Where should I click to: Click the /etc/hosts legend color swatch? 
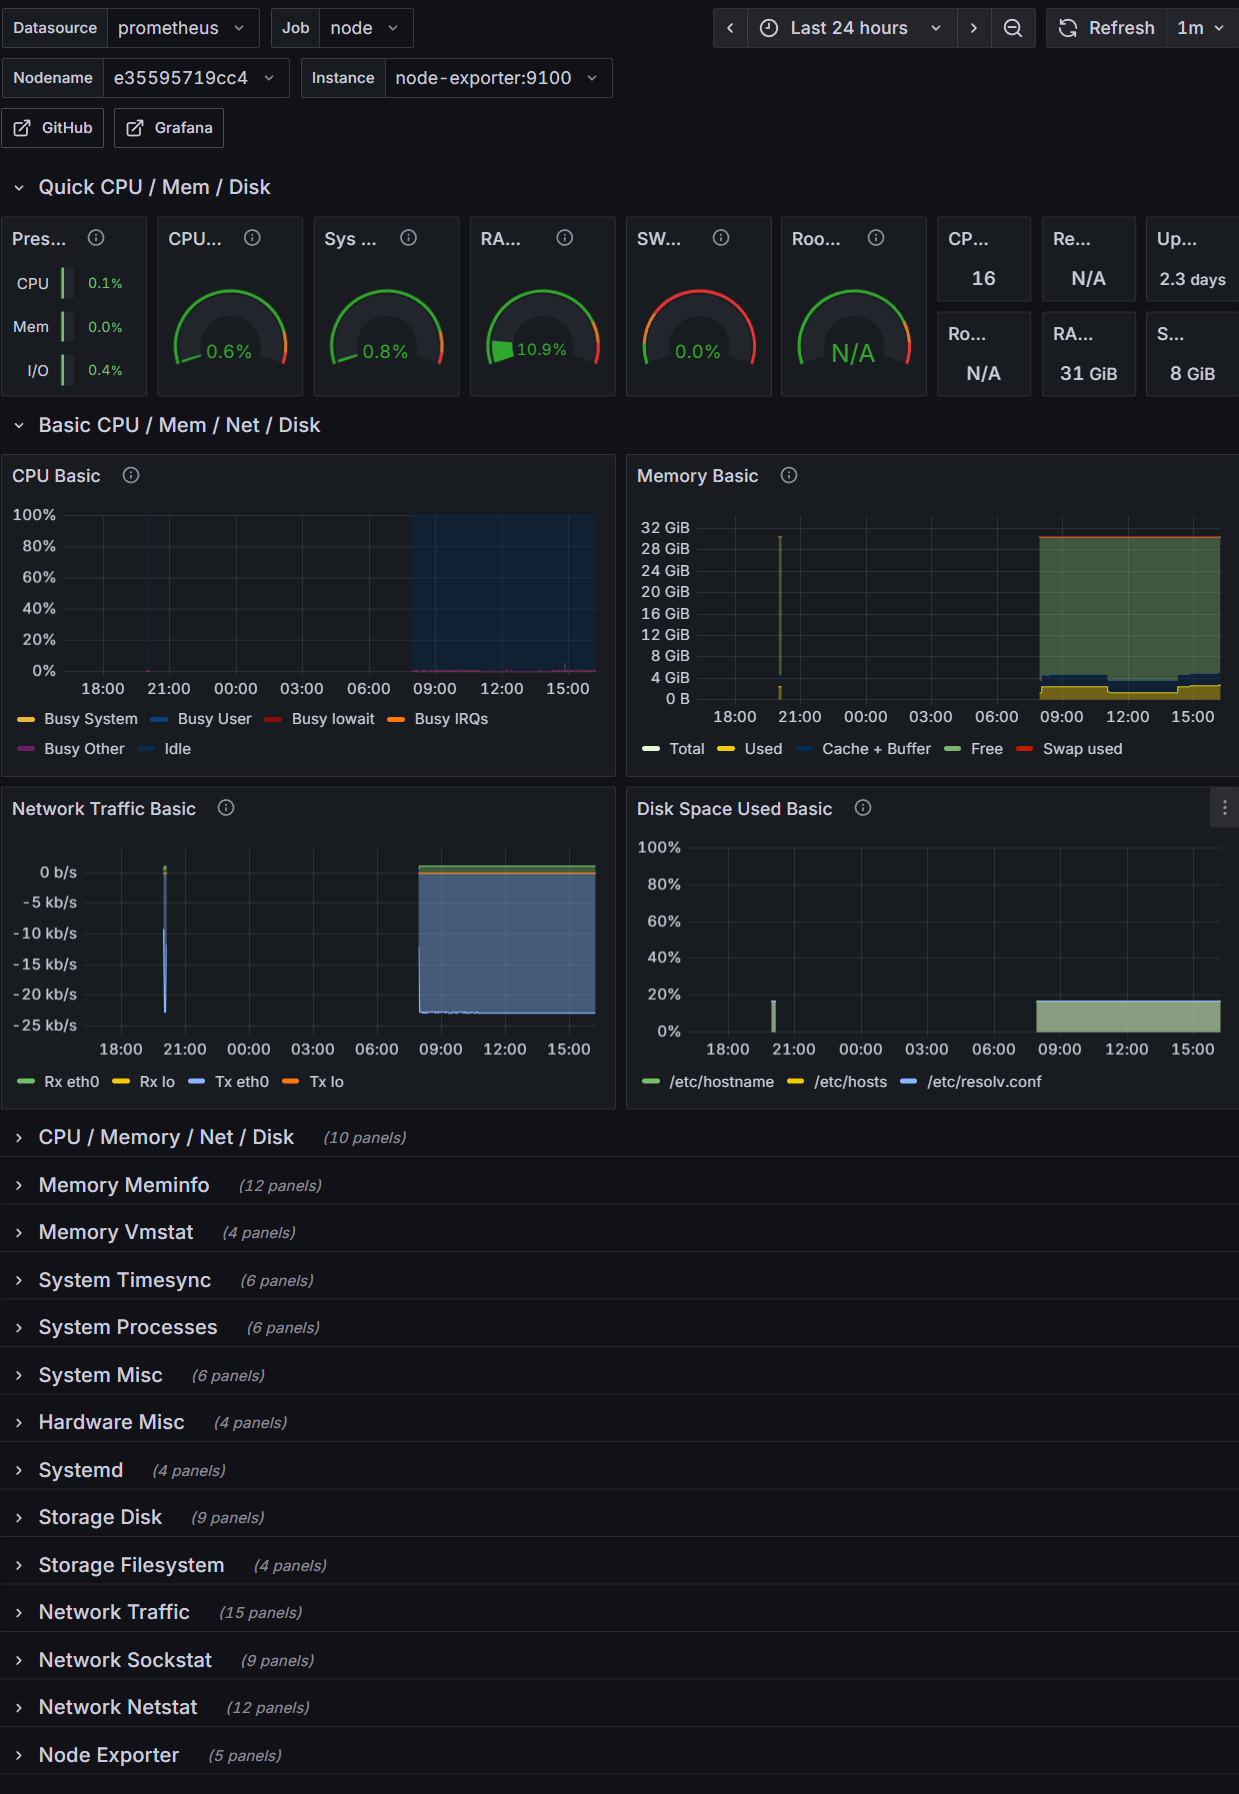click(796, 1082)
